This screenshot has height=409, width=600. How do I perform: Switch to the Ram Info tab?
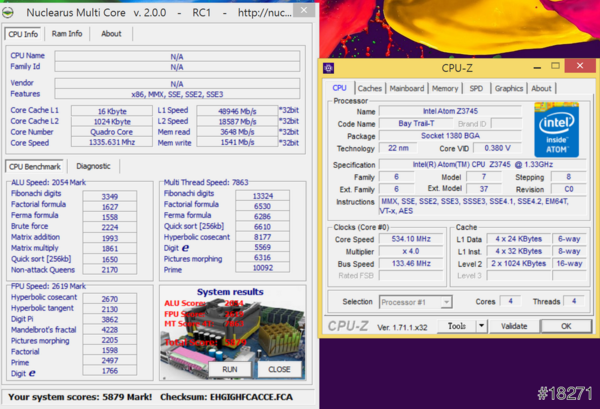coord(67,33)
